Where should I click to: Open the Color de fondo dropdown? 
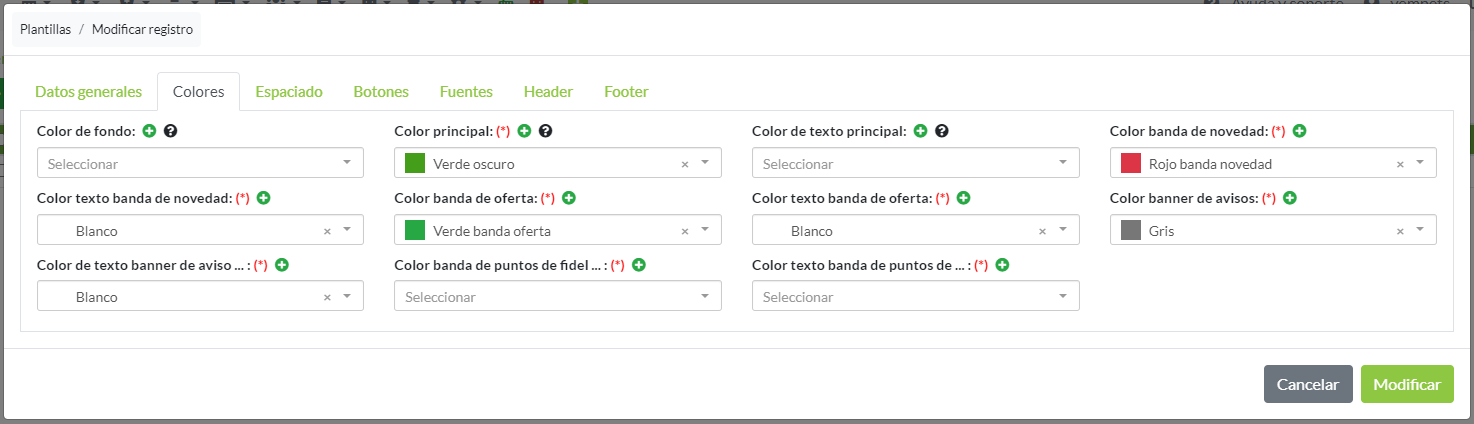click(x=200, y=163)
